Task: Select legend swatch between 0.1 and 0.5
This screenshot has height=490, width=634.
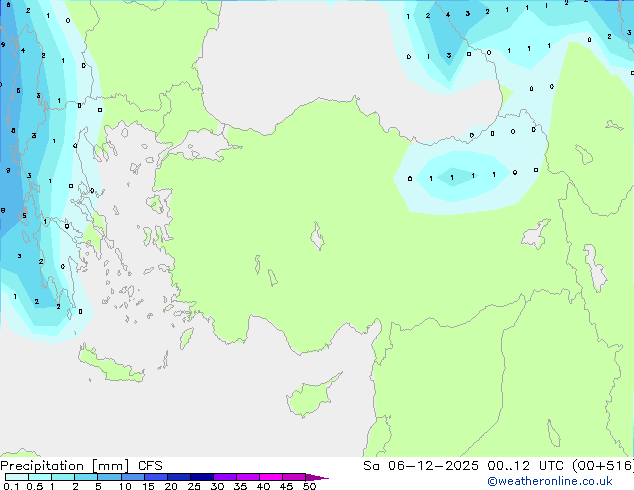Action: coord(17,477)
